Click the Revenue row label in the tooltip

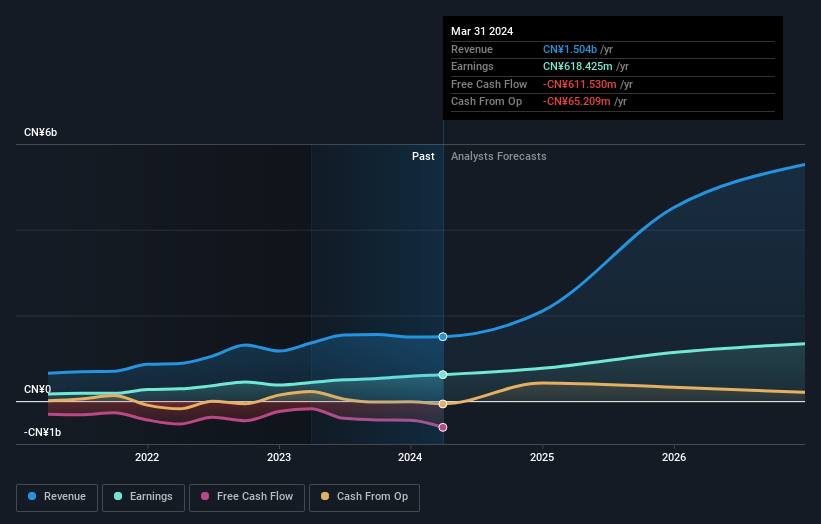click(472, 49)
